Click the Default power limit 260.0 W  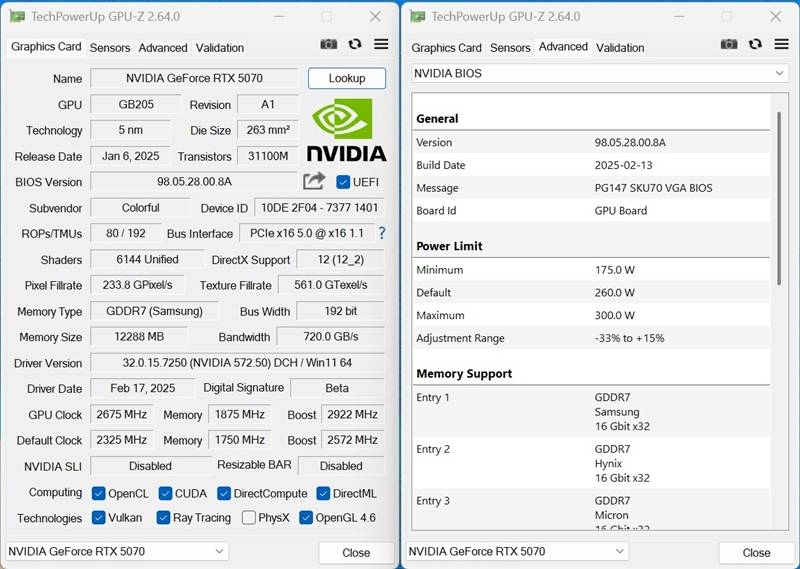pos(614,293)
